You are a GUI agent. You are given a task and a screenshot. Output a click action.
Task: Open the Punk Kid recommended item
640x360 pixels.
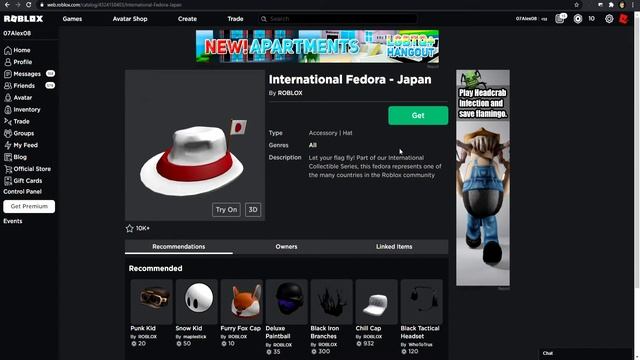151,313
